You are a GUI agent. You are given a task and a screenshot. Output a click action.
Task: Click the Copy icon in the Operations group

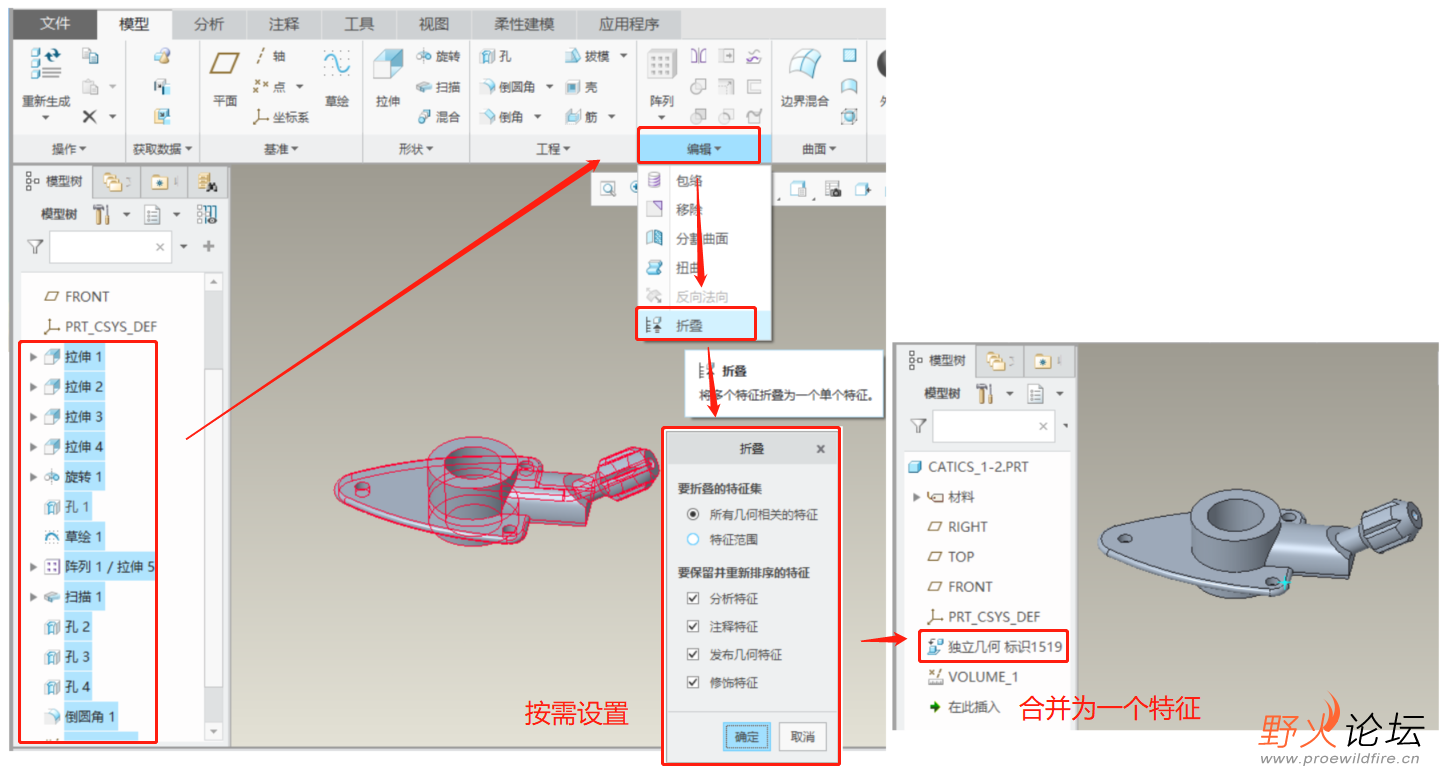[x=91, y=56]
